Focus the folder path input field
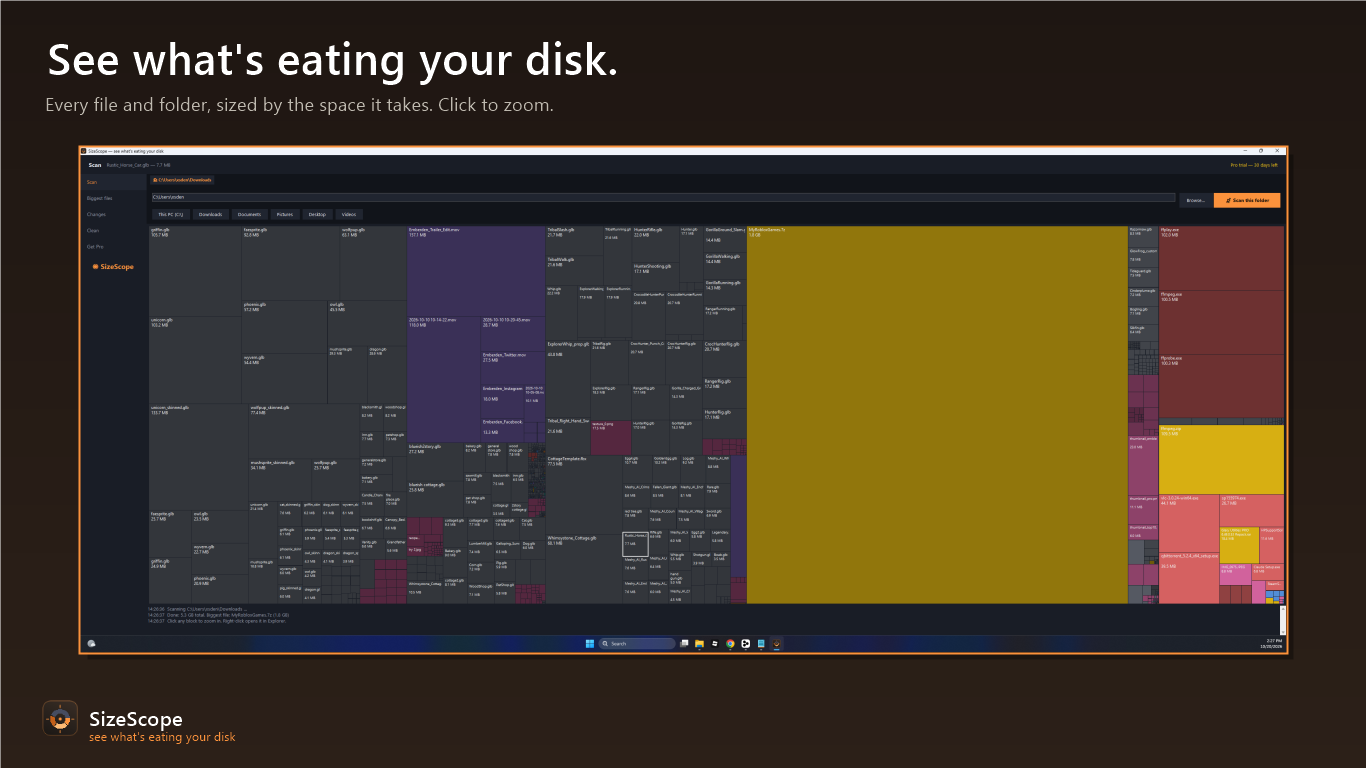 [663, 197]
